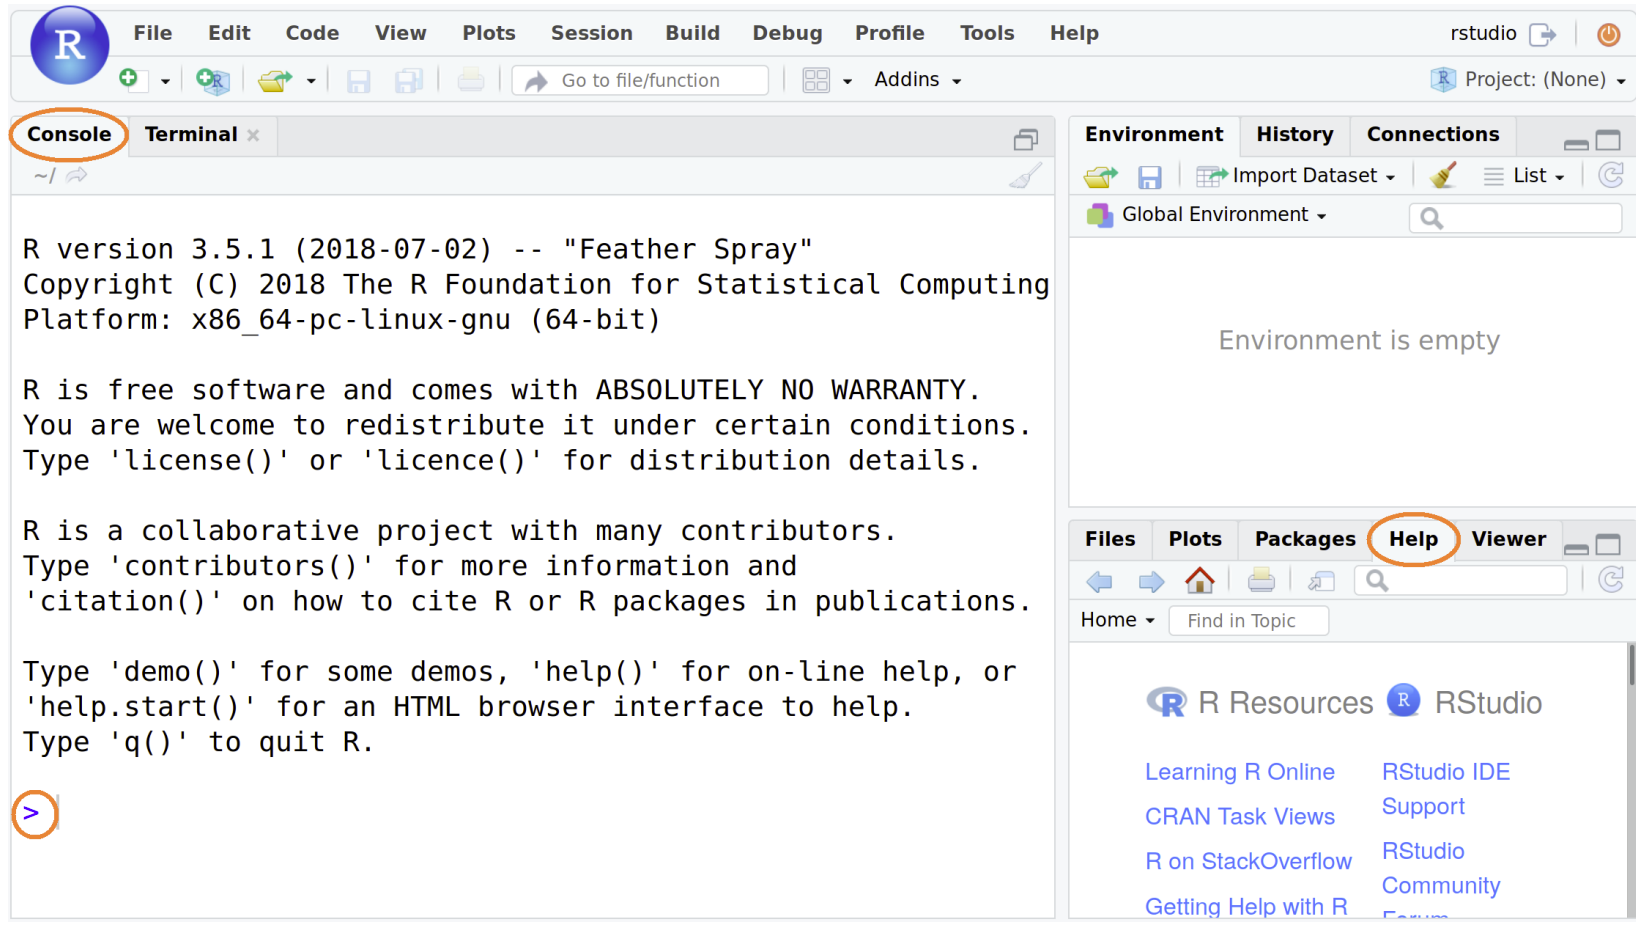Open the Project: (None) menu
1636x929 pixels.
click(x=1529, y=79)
